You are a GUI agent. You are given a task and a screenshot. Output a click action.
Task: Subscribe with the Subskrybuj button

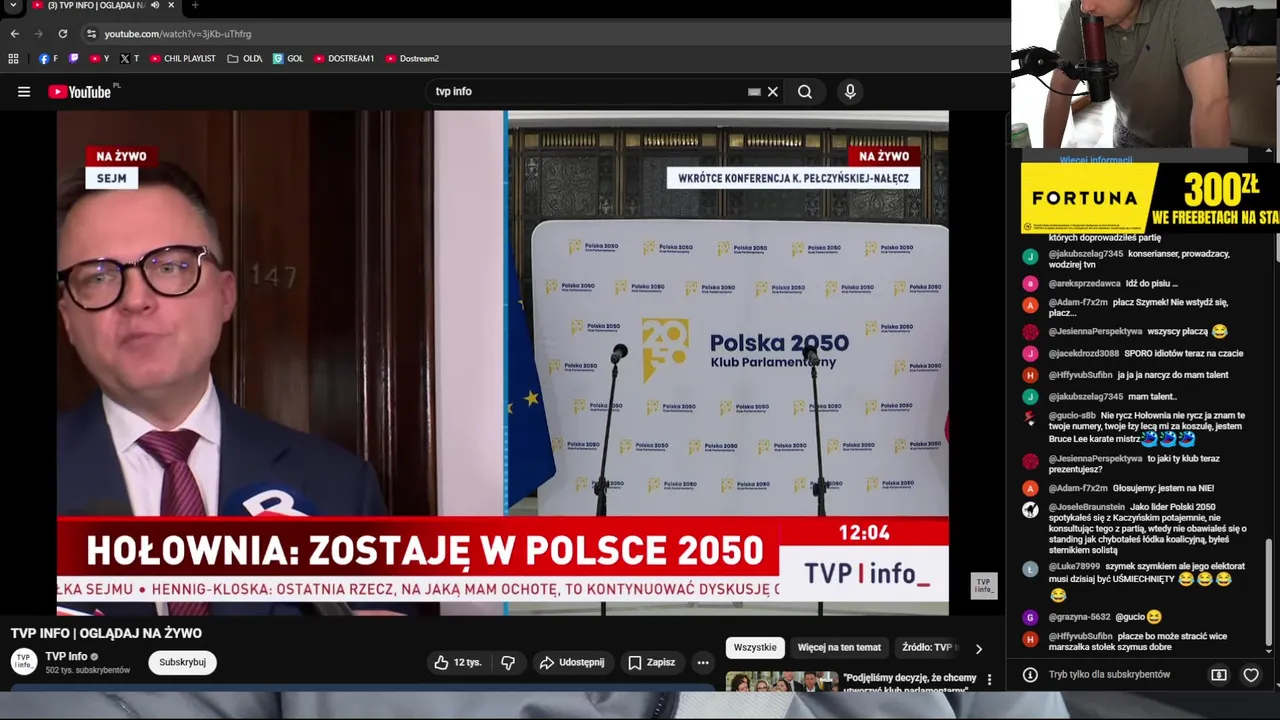pyautogui.click(x=182, y=662)
